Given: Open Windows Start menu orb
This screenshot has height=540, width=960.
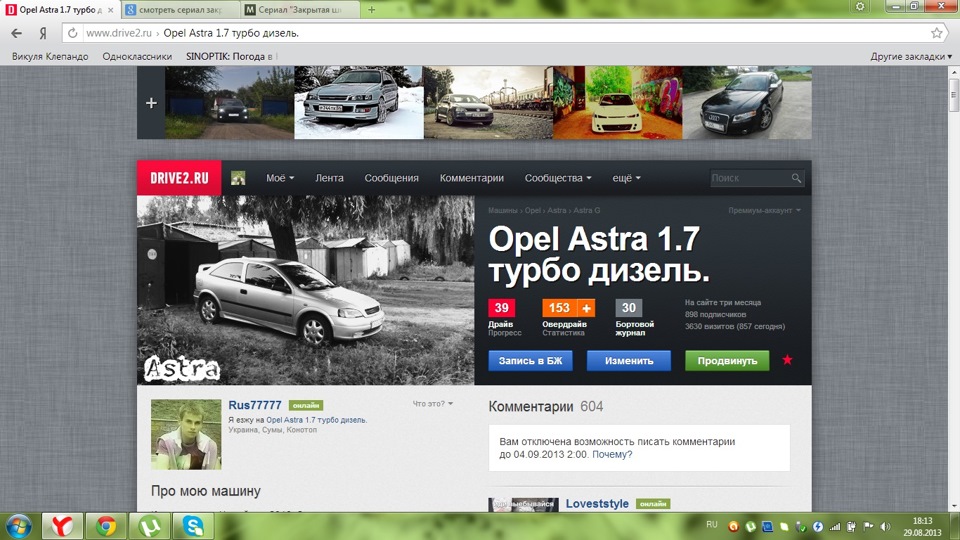Looking at the screenshot, I should pos(18,526).
